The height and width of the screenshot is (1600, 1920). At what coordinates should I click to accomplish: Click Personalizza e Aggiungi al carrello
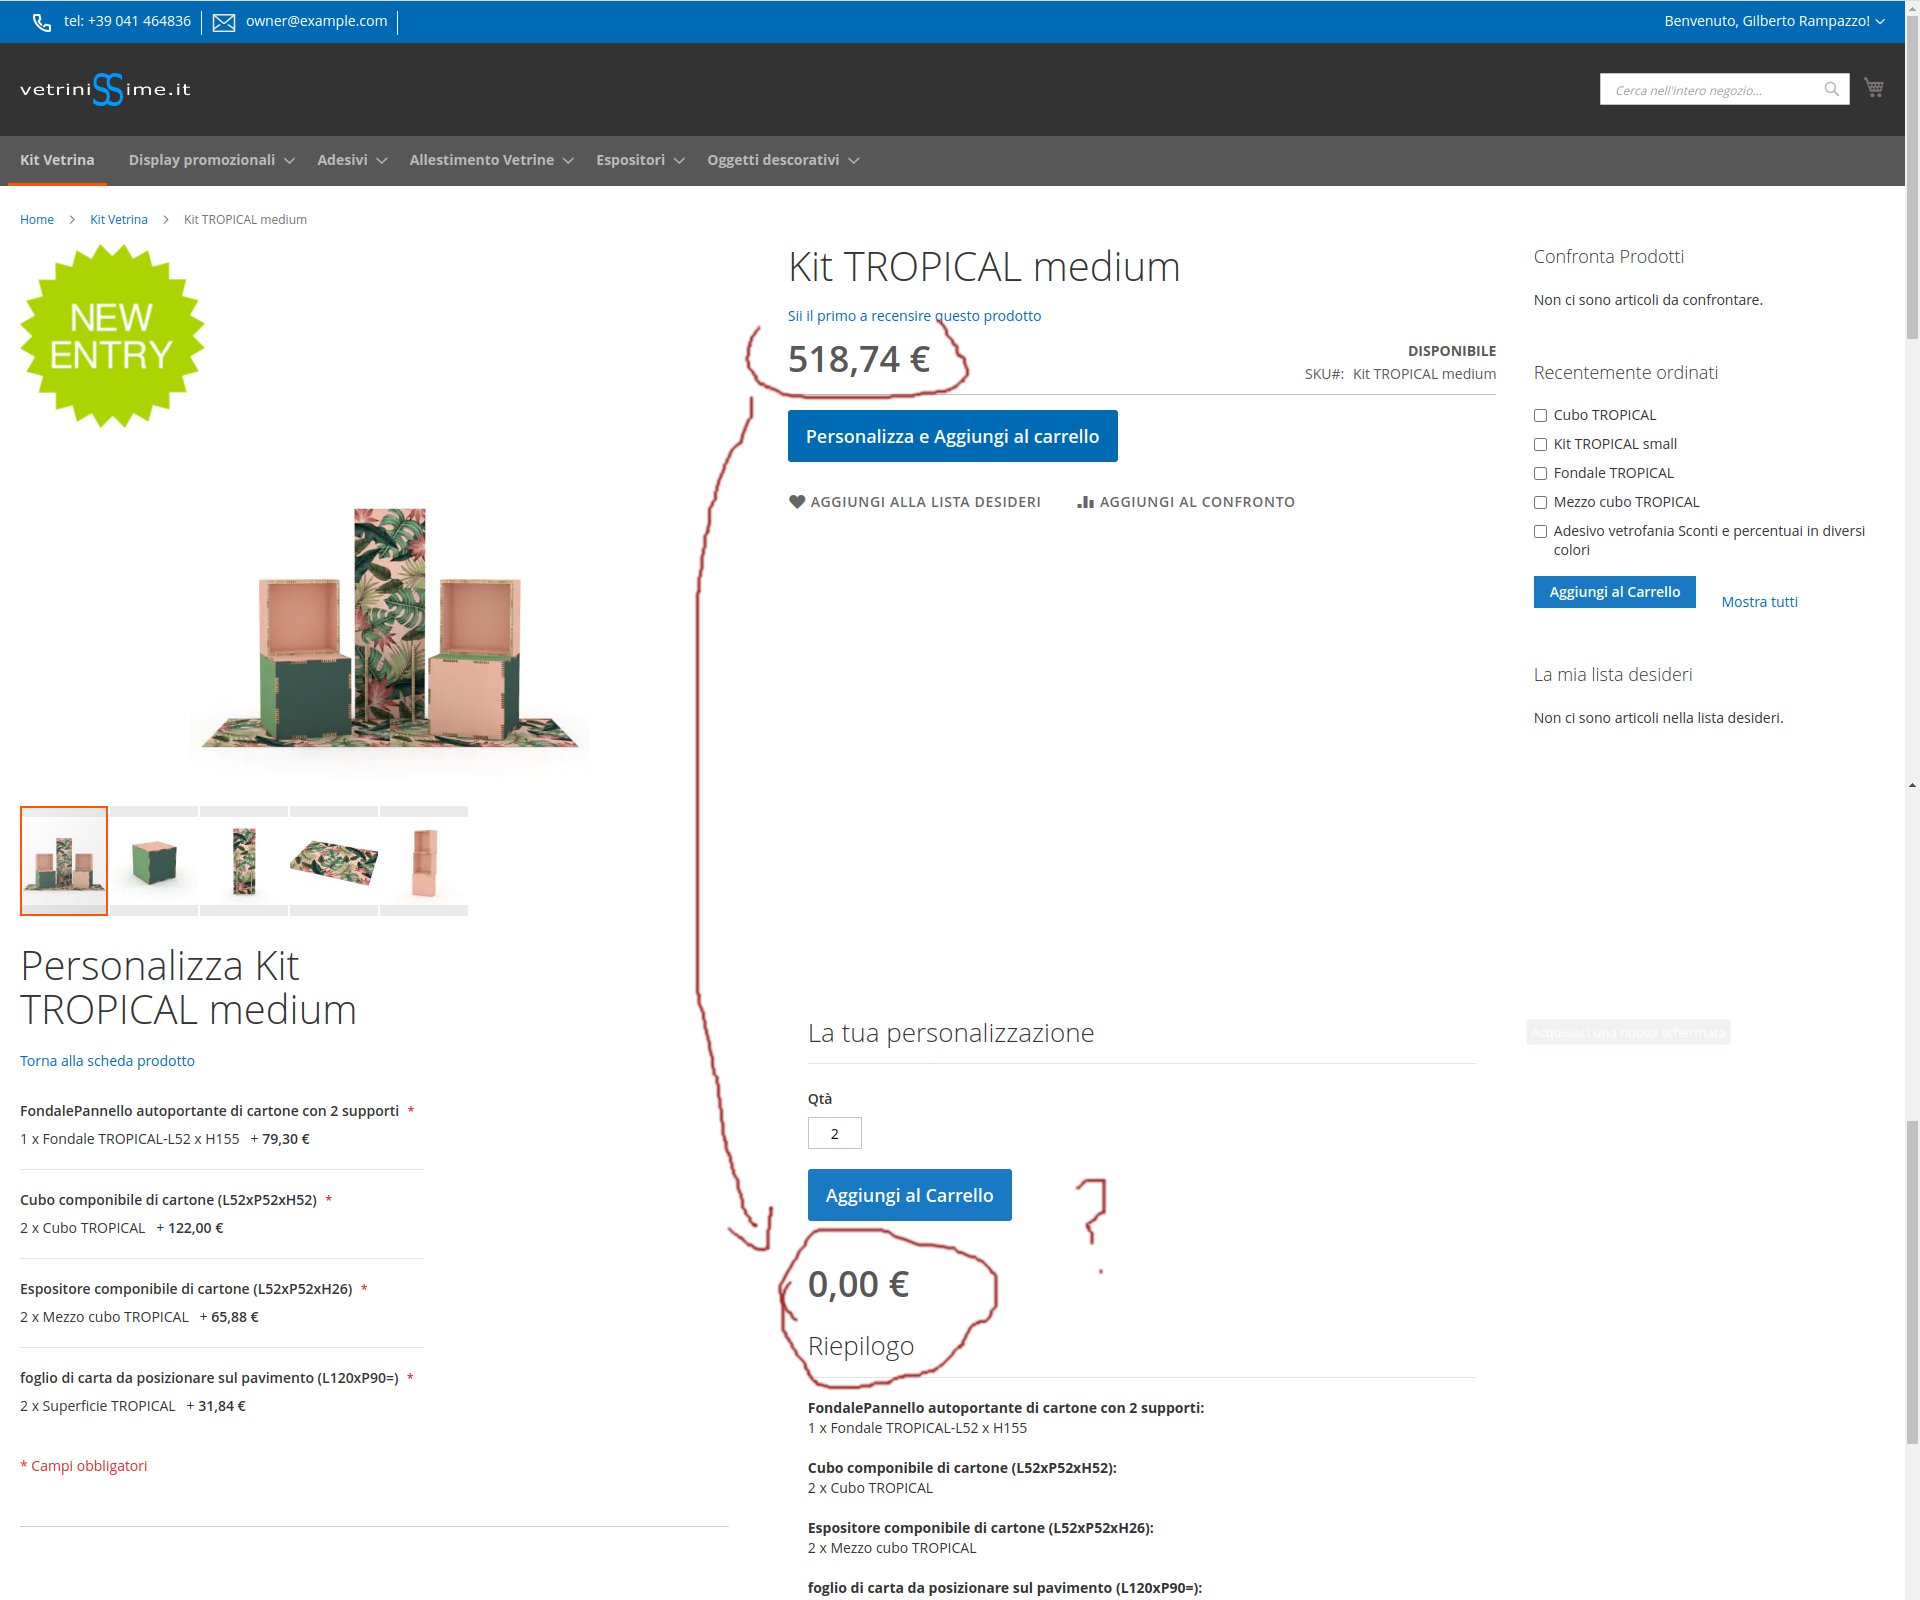click(952, 436)
